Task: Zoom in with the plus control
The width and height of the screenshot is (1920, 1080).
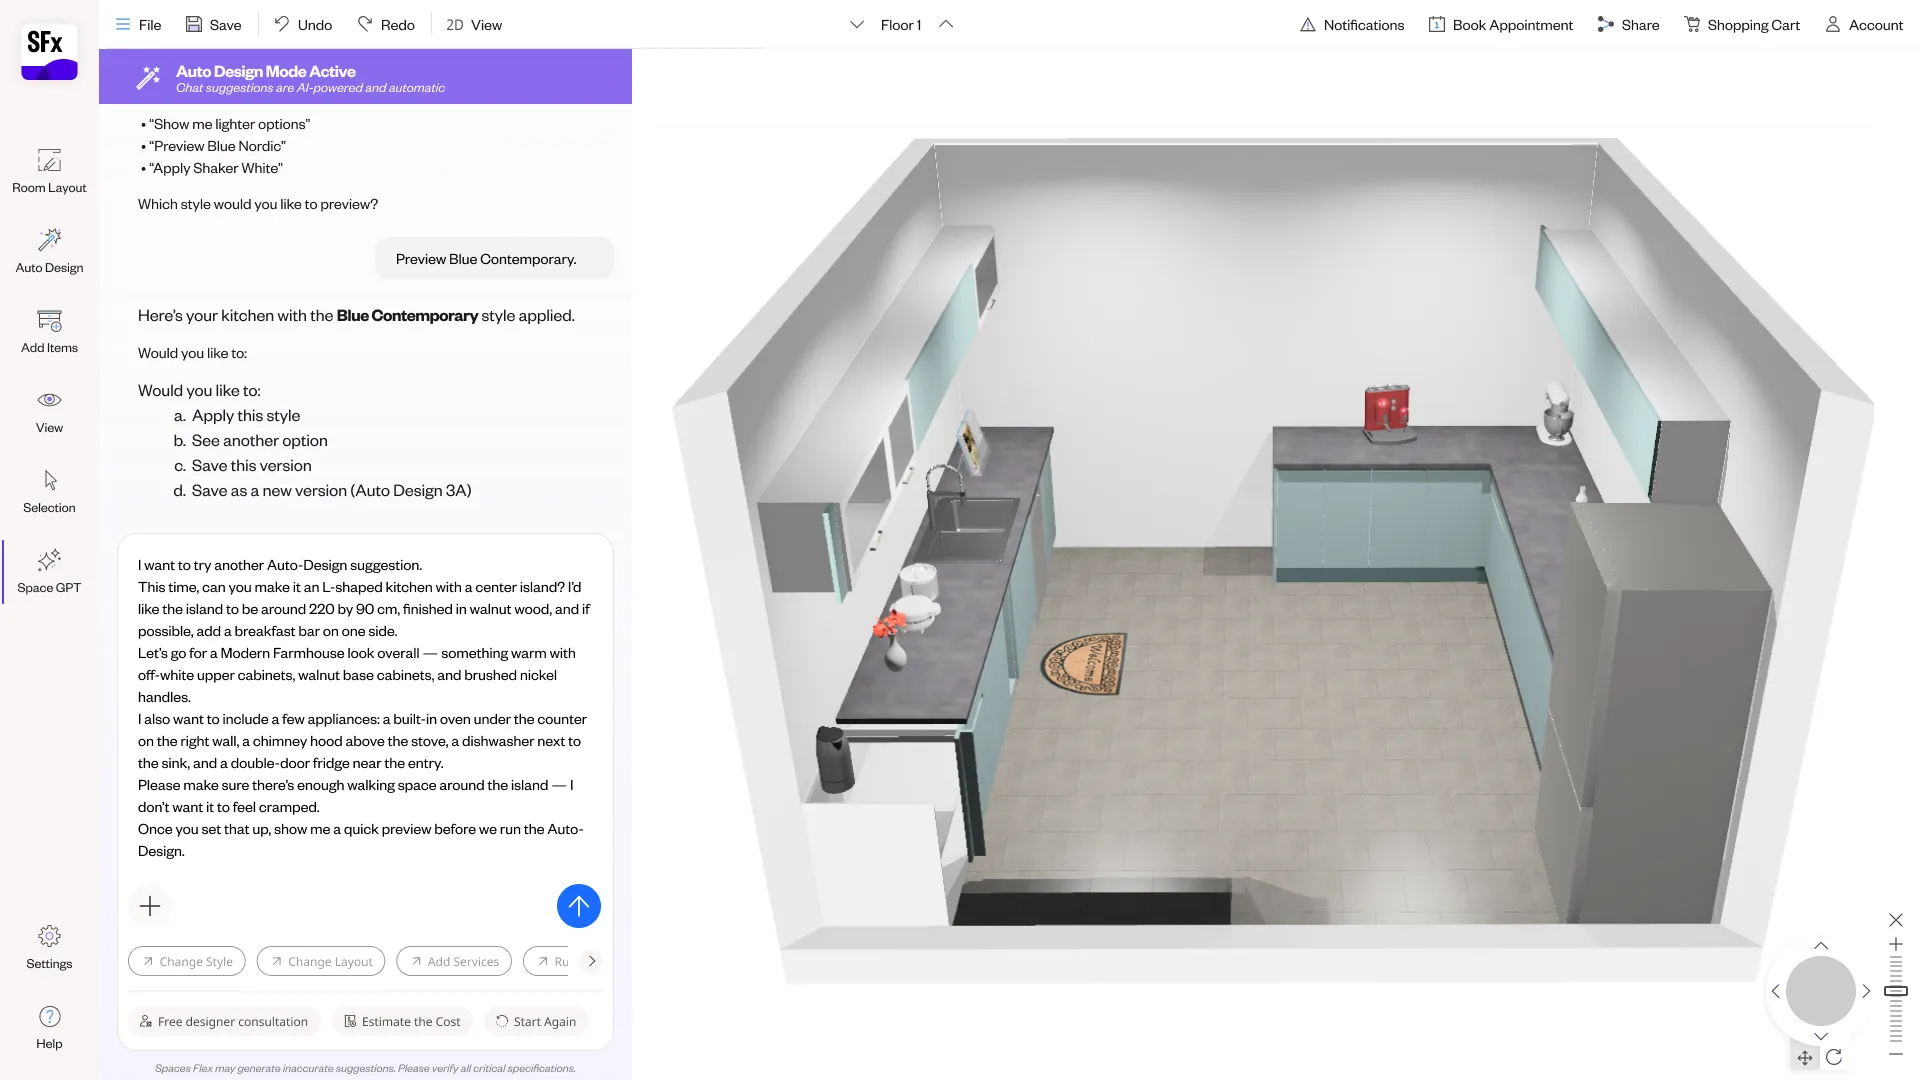Action: tap(1895, 944)
